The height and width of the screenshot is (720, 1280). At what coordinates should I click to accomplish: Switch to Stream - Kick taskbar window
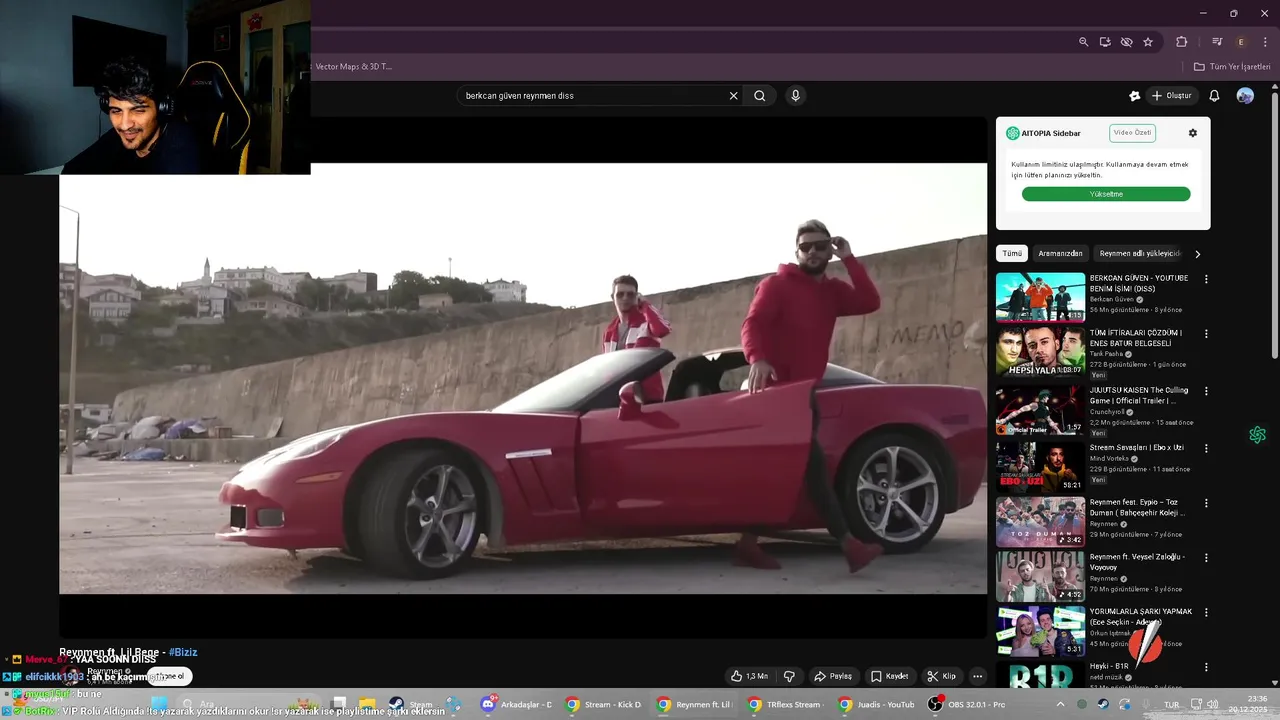pos(602,704)
